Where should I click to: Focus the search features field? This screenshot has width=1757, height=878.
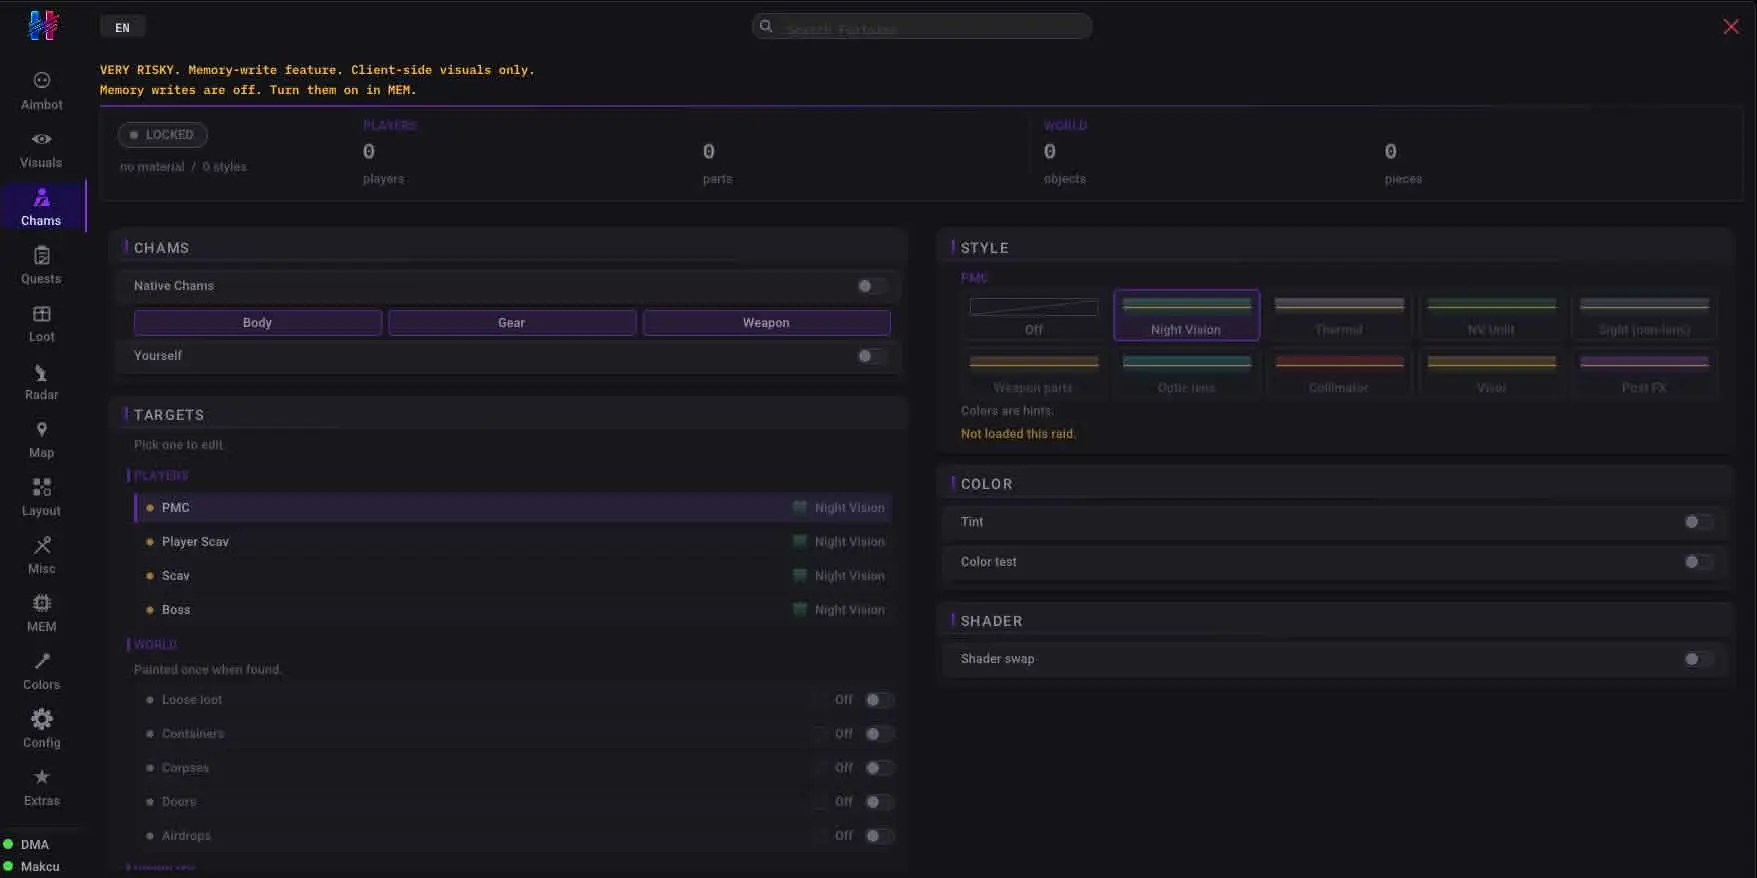922,26
